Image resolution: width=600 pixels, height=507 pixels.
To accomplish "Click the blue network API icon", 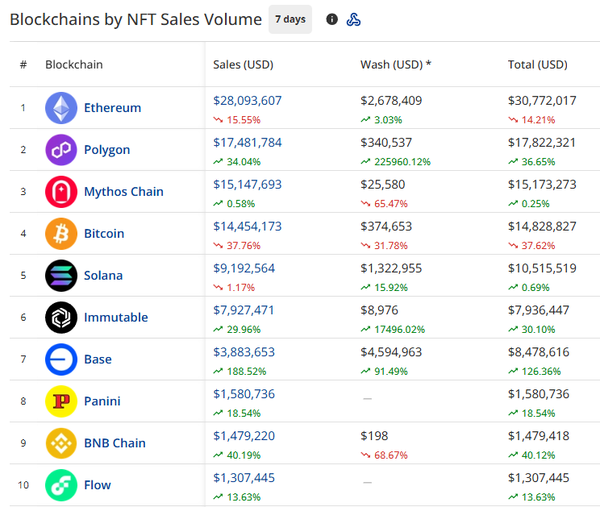I will coord(354,19).
